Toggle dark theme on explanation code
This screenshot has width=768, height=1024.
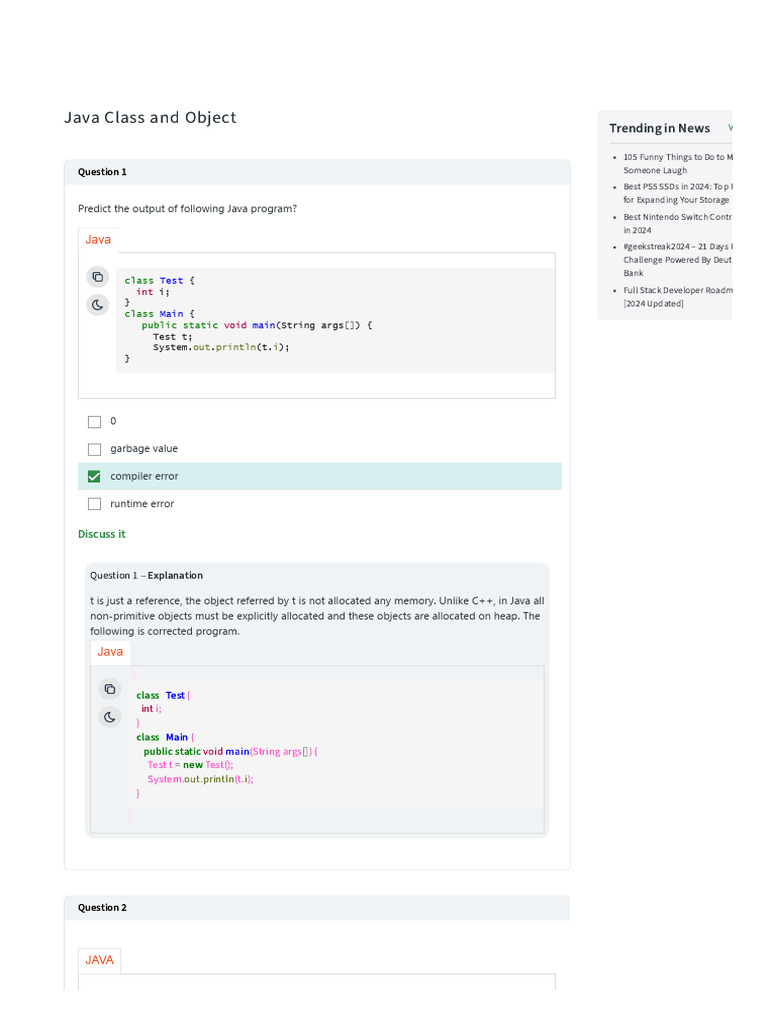click(x=110, y=717)
